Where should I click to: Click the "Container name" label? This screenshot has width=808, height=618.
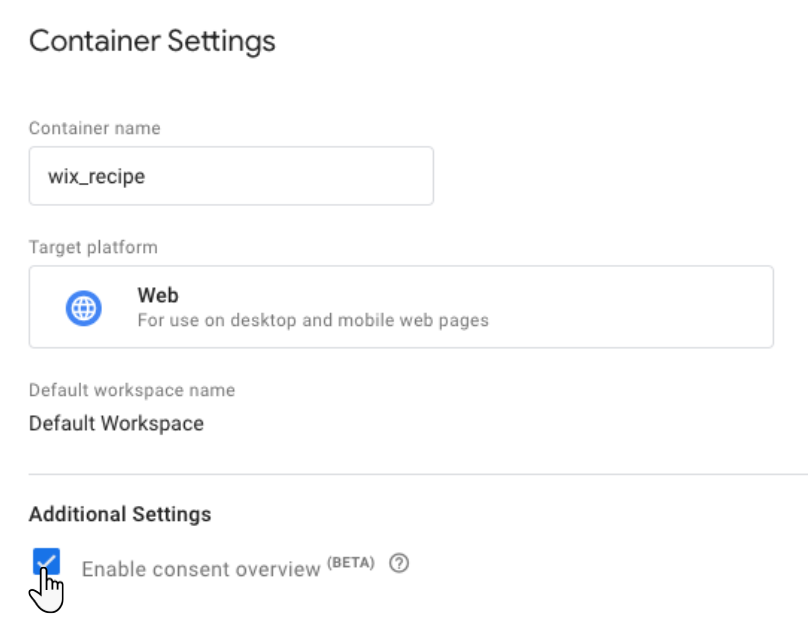pyautogui.click(x=95, y=128)
